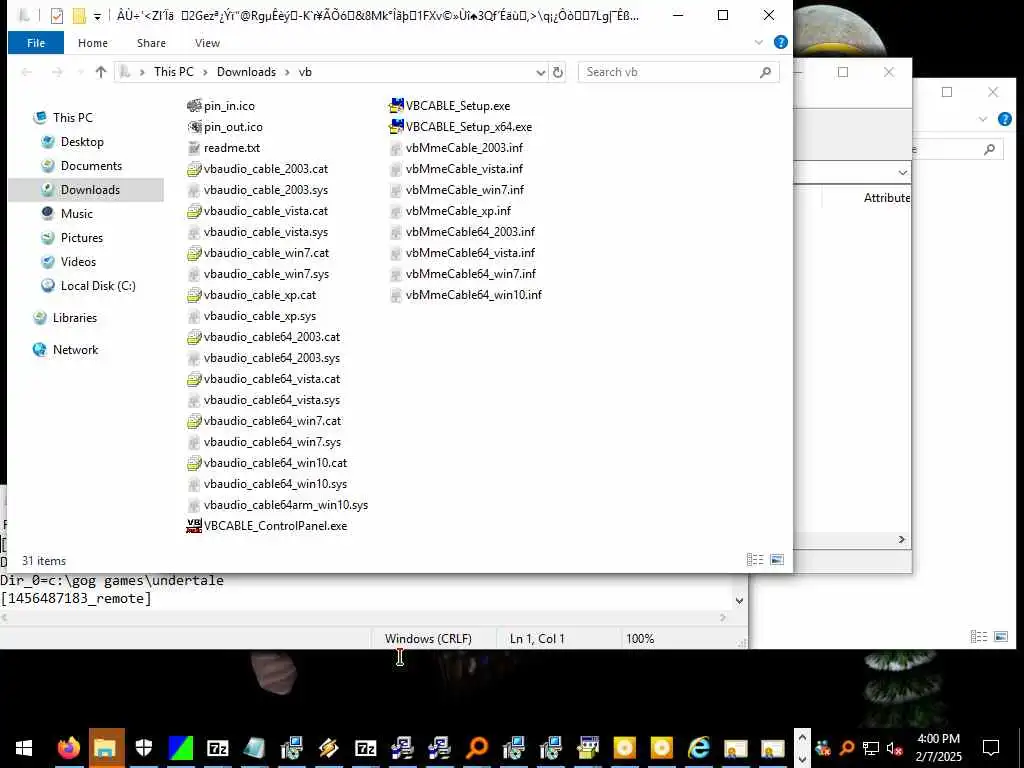Select This PC in navigation pane
1024x768 pixels.
coord(72,118)
